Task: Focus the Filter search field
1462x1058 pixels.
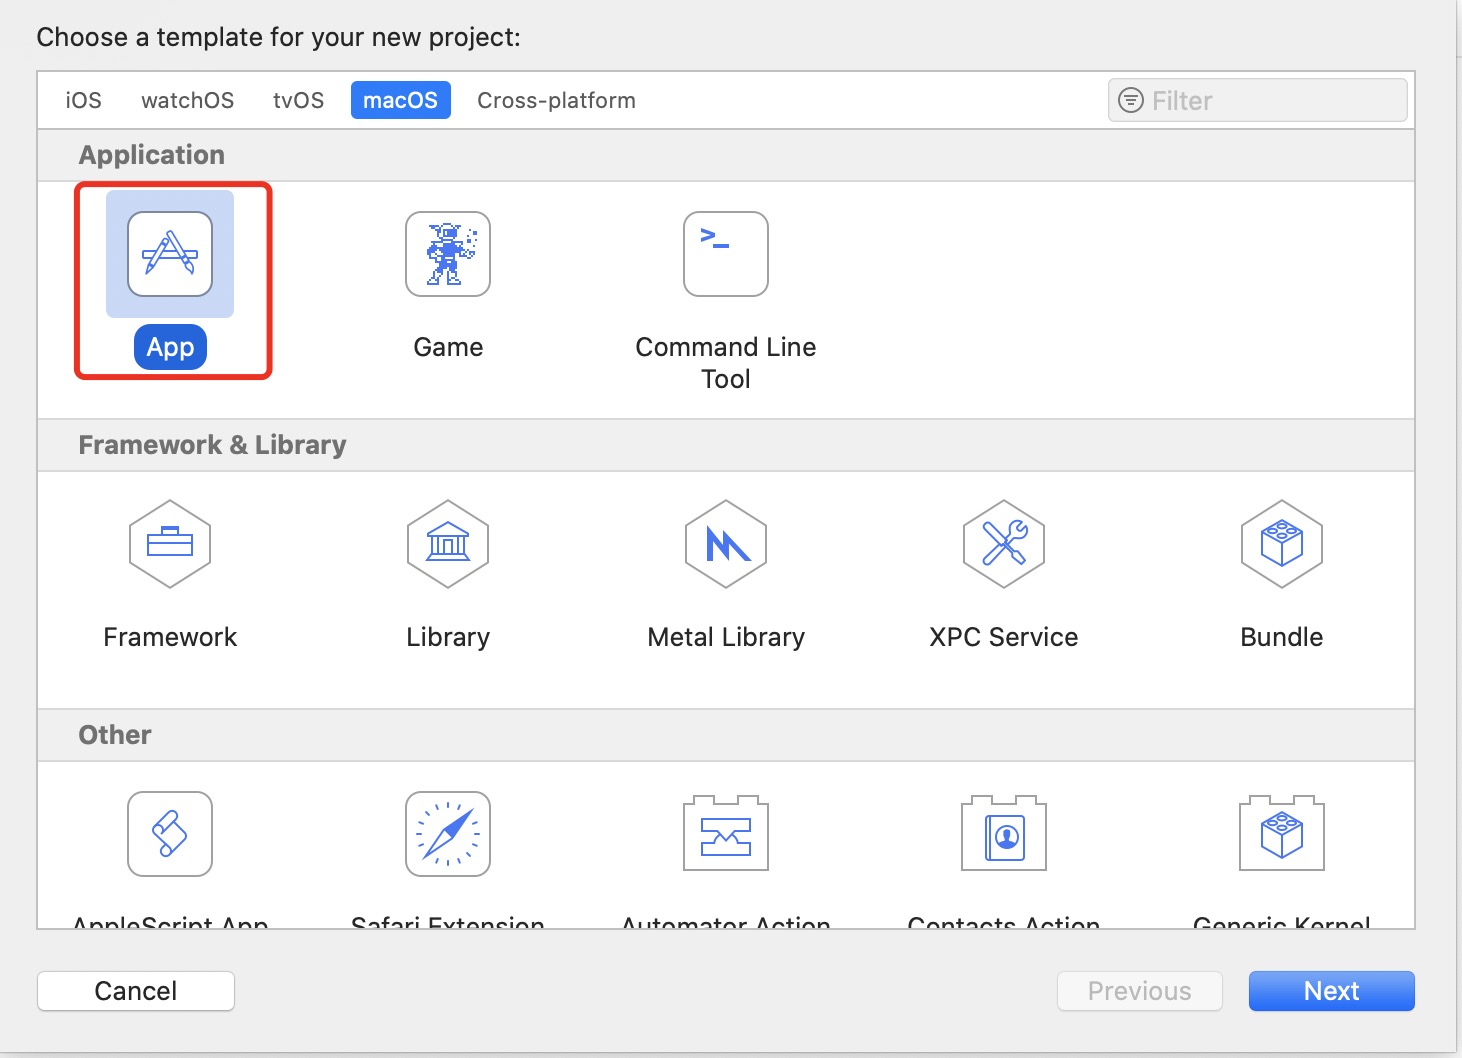Action: pos(1258,100)
